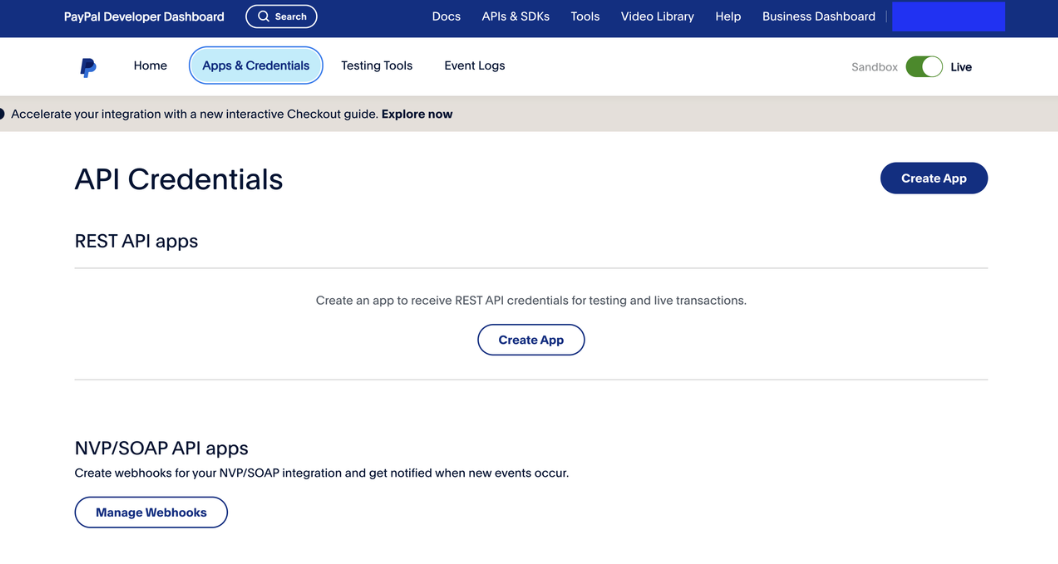Open APIs & SDKs menu
Screen dimensions: 1058x564
tap(516, 16)
